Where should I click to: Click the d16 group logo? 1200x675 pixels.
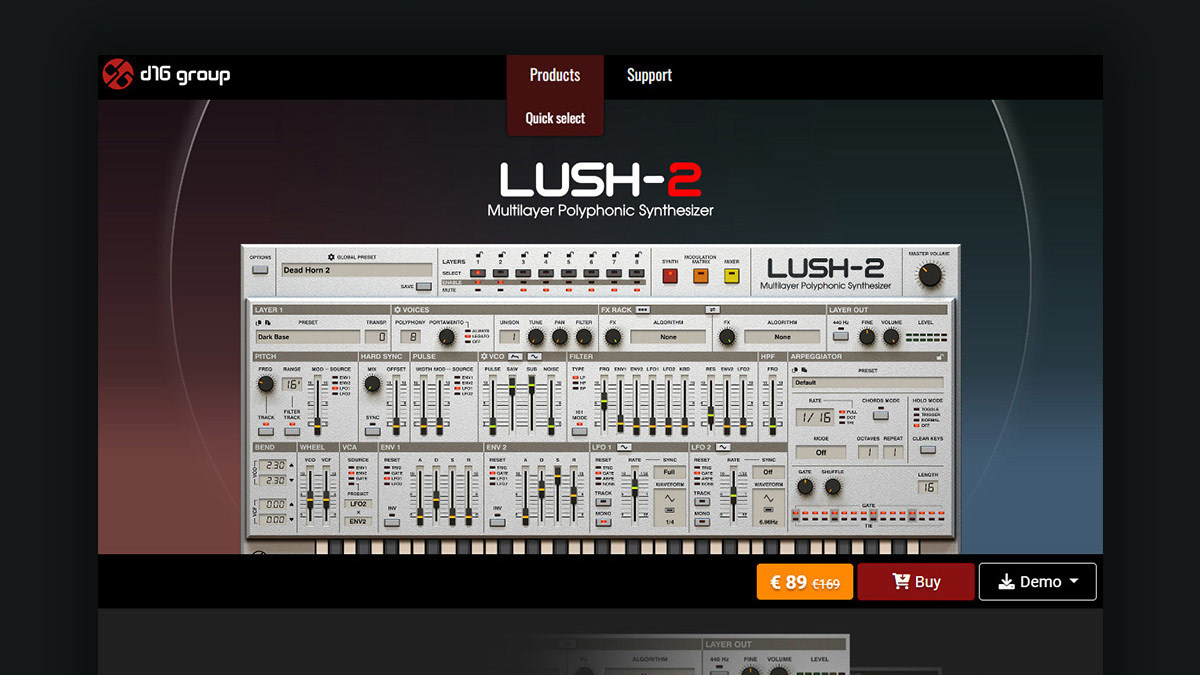click(166, 74)
